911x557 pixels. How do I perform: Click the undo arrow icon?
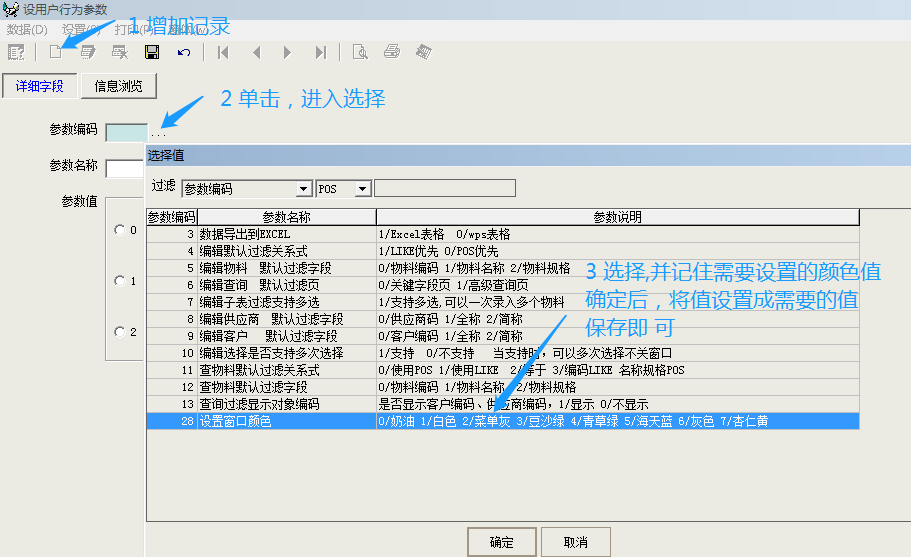click(x=184, y=52)
